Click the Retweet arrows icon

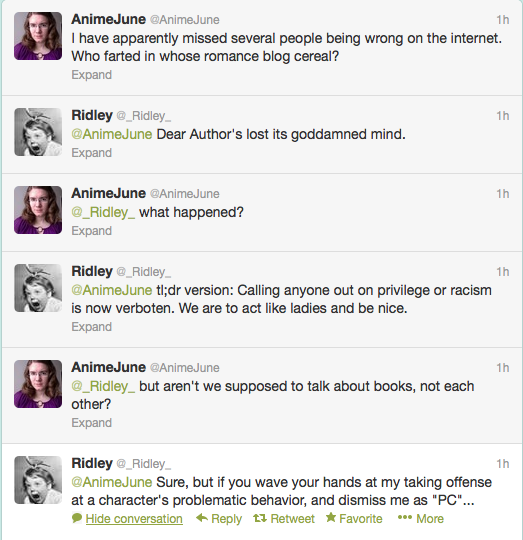260,518
